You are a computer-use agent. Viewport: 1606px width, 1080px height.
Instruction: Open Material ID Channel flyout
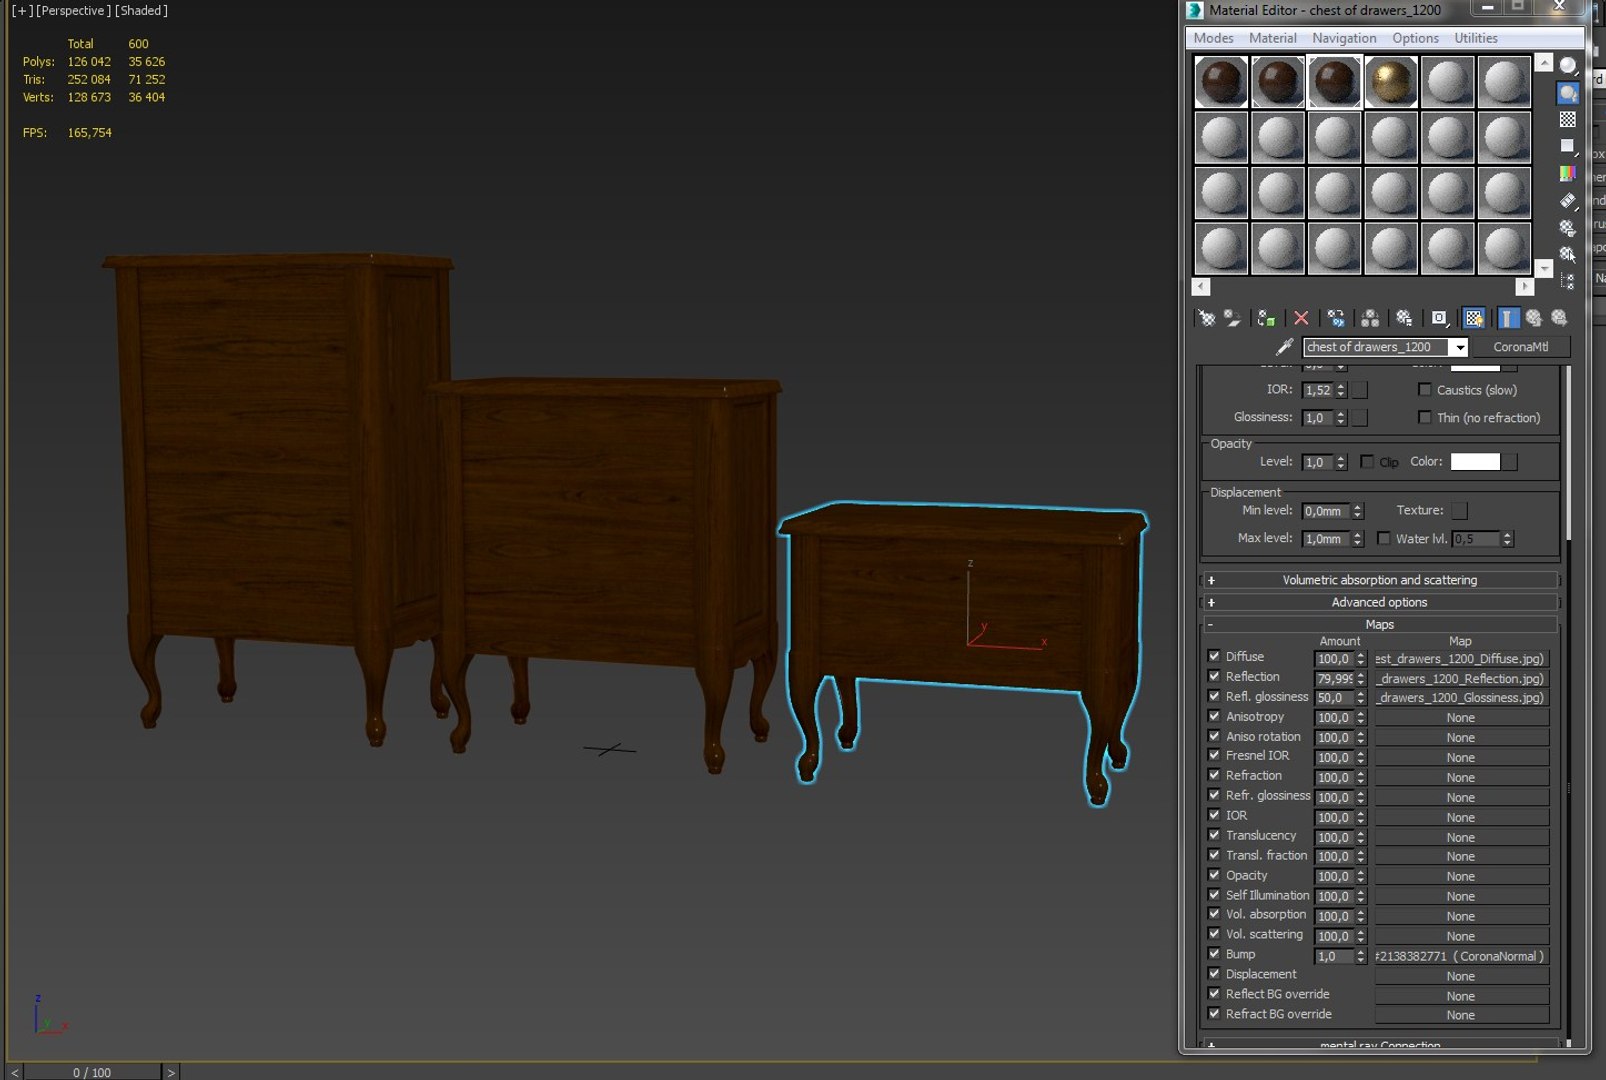(x=1439, y=318)
